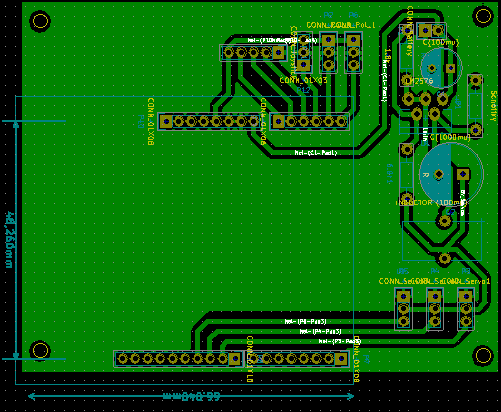Click the horizontal 66.040mm dimension text

[192, 396]
